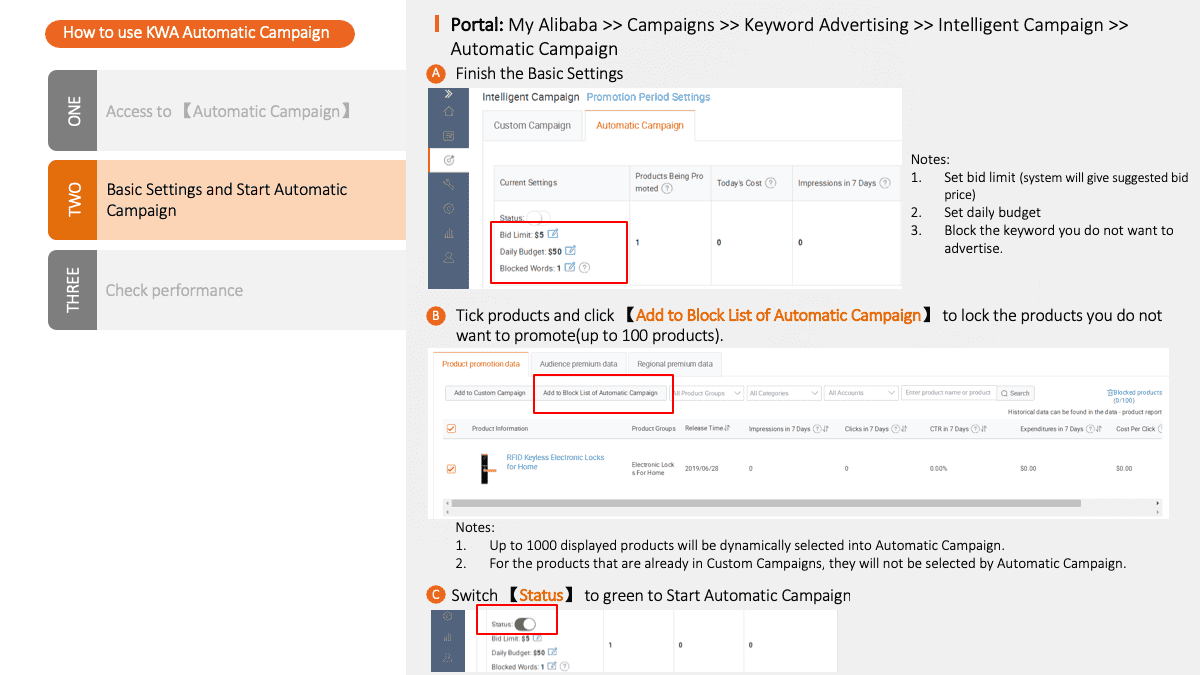Expand the sidebar with the double-chevron icon
The image size is (1200, 675).
[x=449, y=94]
